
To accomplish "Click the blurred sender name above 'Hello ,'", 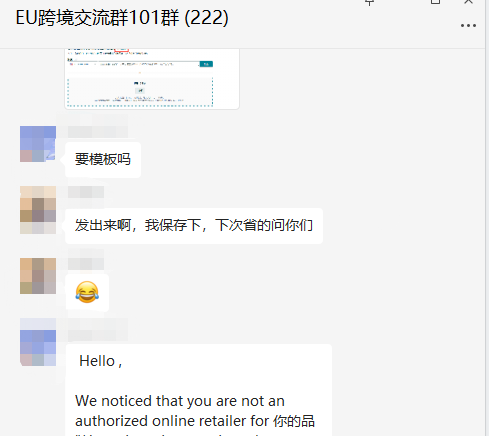I will pos(98,329).
